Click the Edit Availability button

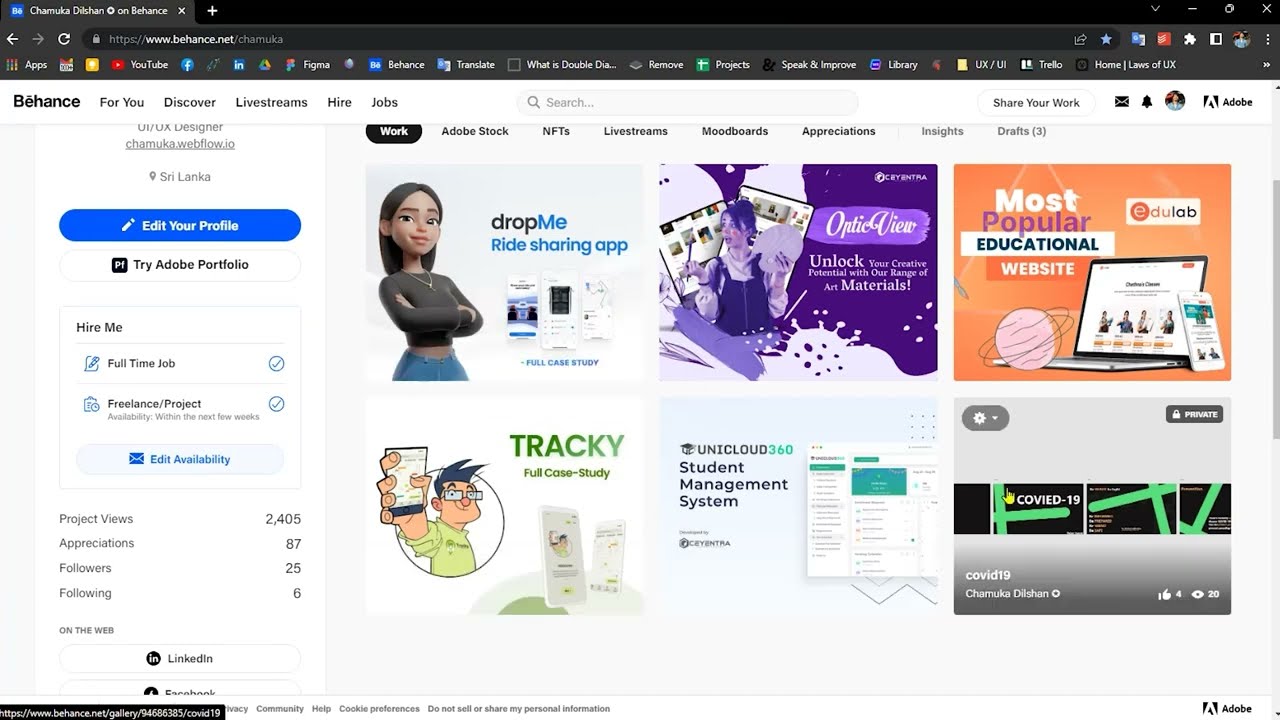[x=180, y=459]
